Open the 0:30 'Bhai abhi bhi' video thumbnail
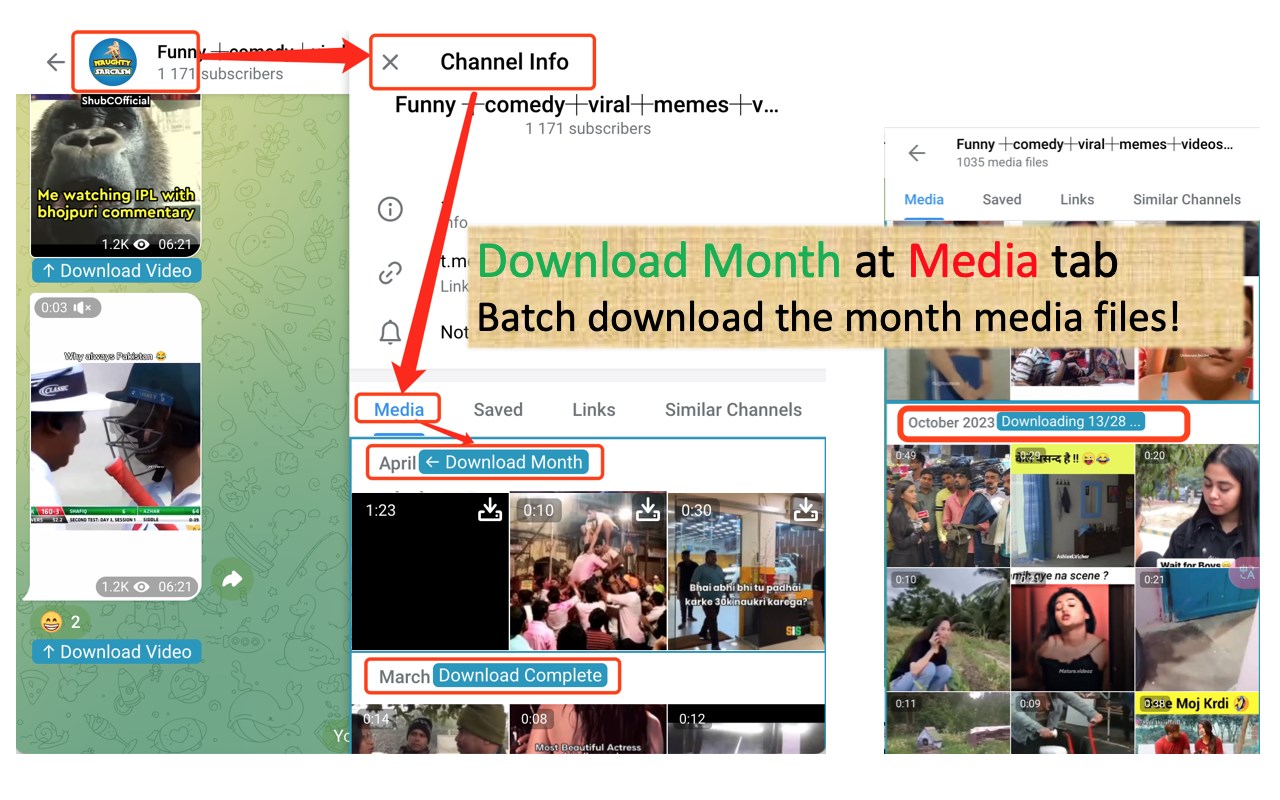The width and height of the screenshot is (1280, 800). (x=746, y=571)
